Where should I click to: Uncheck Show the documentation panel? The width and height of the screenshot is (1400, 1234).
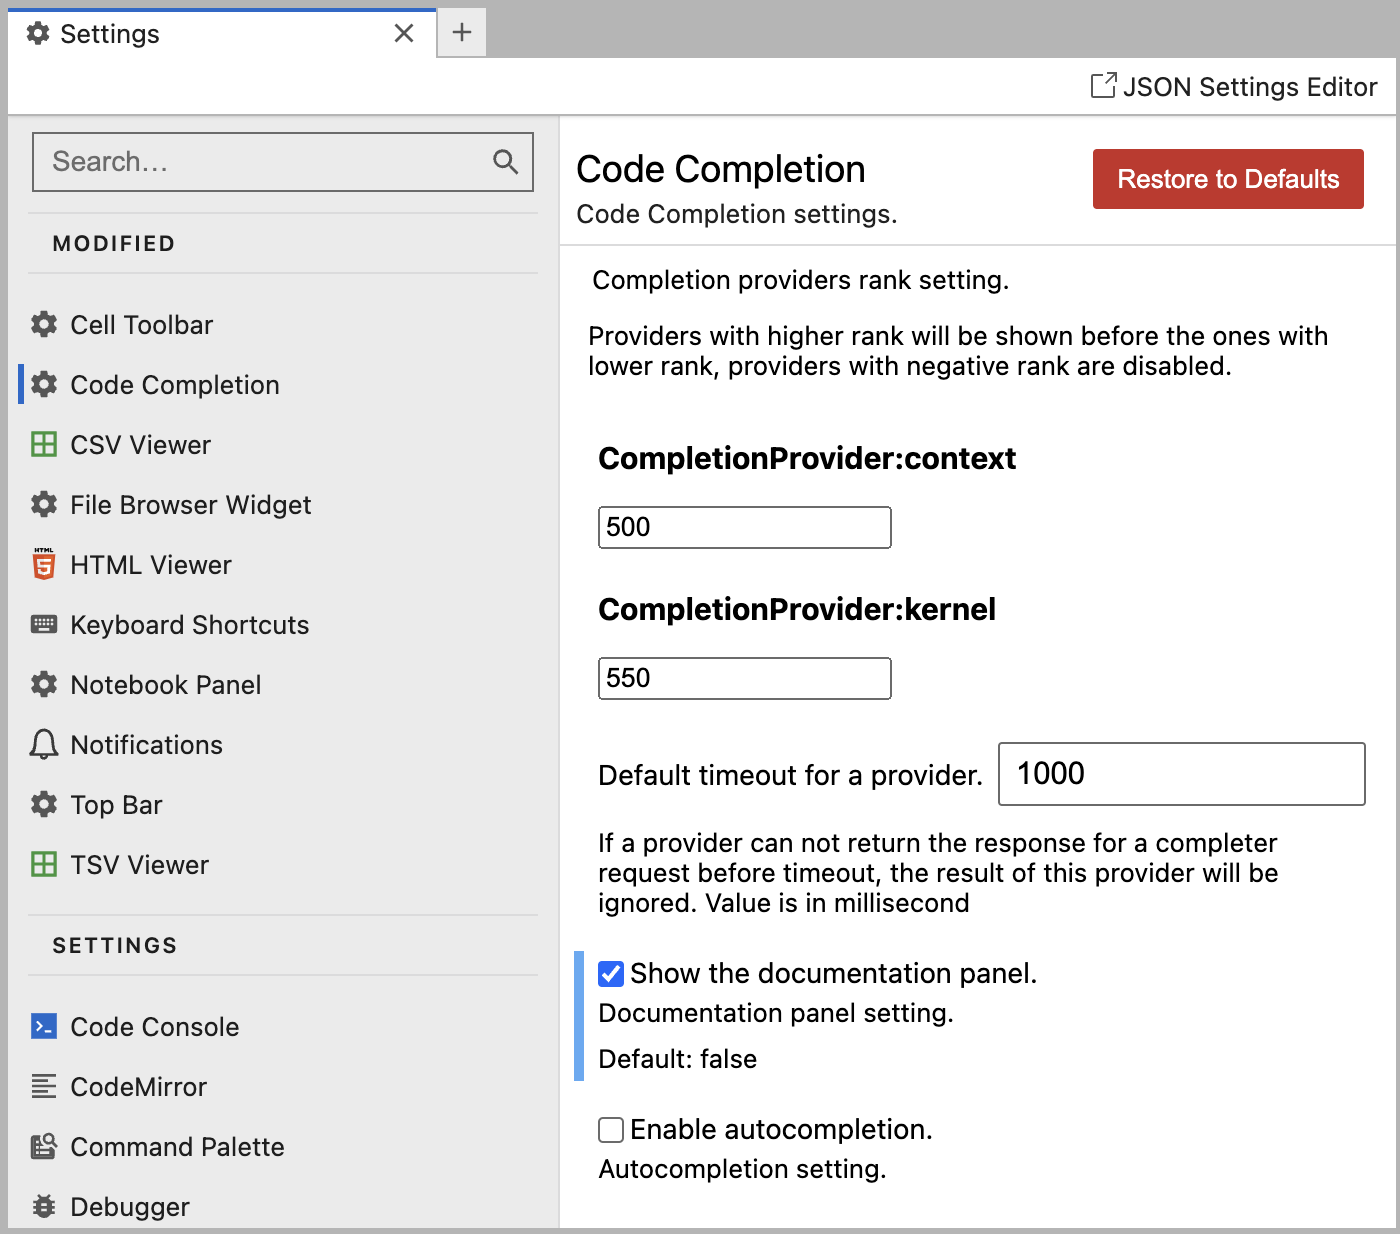611,974
